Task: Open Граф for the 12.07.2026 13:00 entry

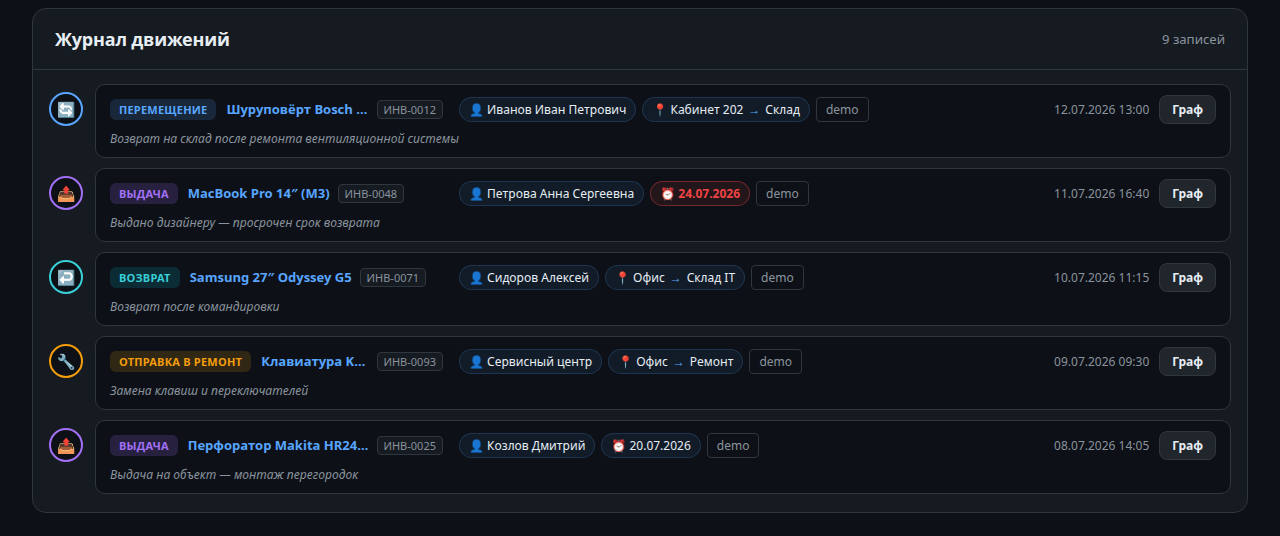Action: (x=1187, y=110)
